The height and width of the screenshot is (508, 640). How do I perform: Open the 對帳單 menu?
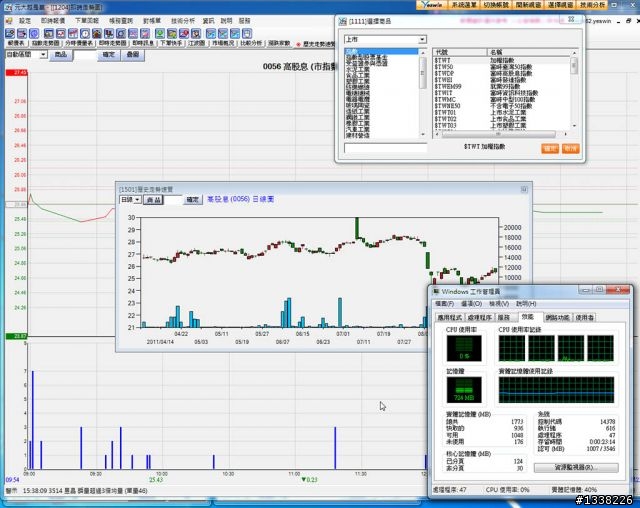point(152,21)
